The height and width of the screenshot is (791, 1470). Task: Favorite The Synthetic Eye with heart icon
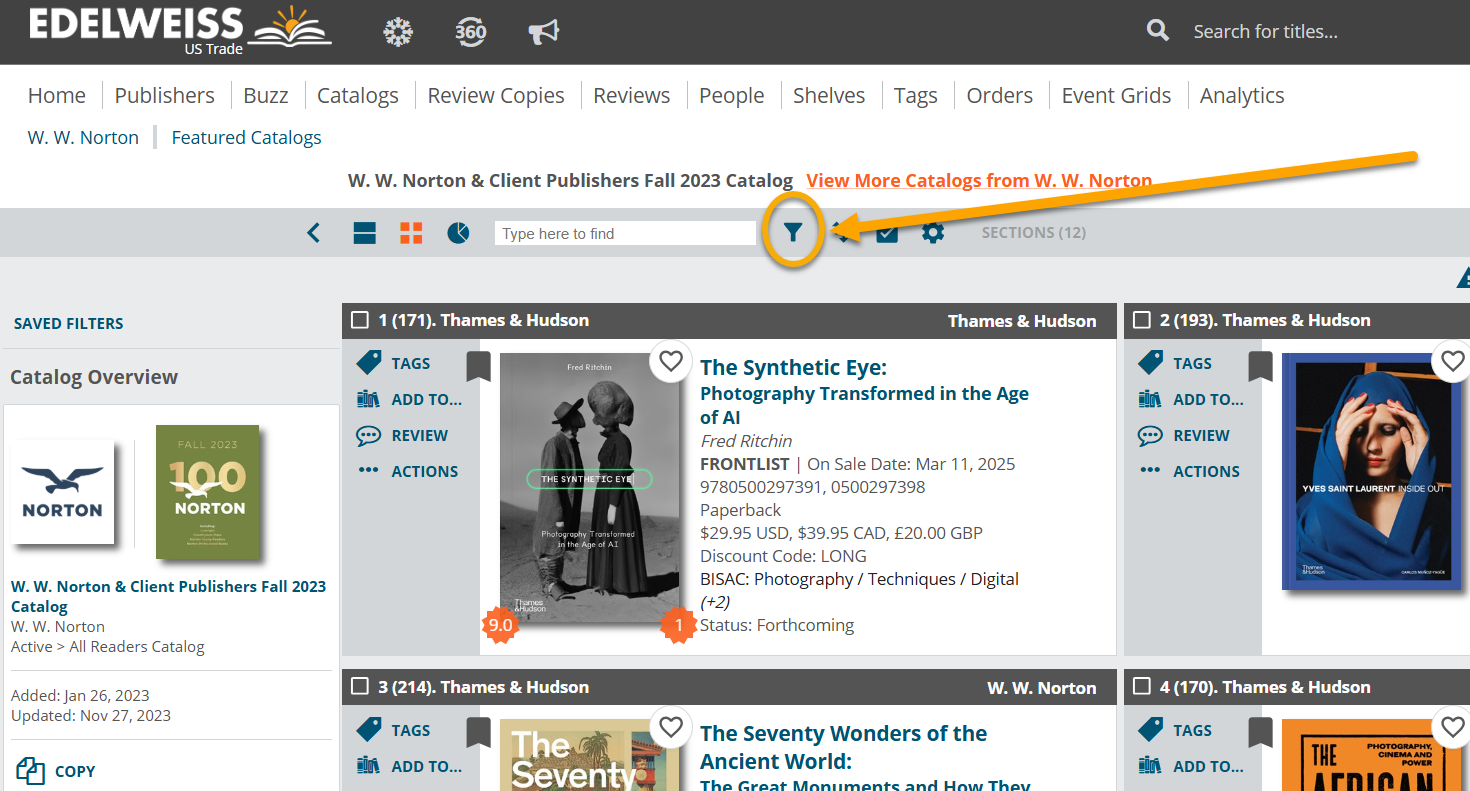[x=671, y=361]
